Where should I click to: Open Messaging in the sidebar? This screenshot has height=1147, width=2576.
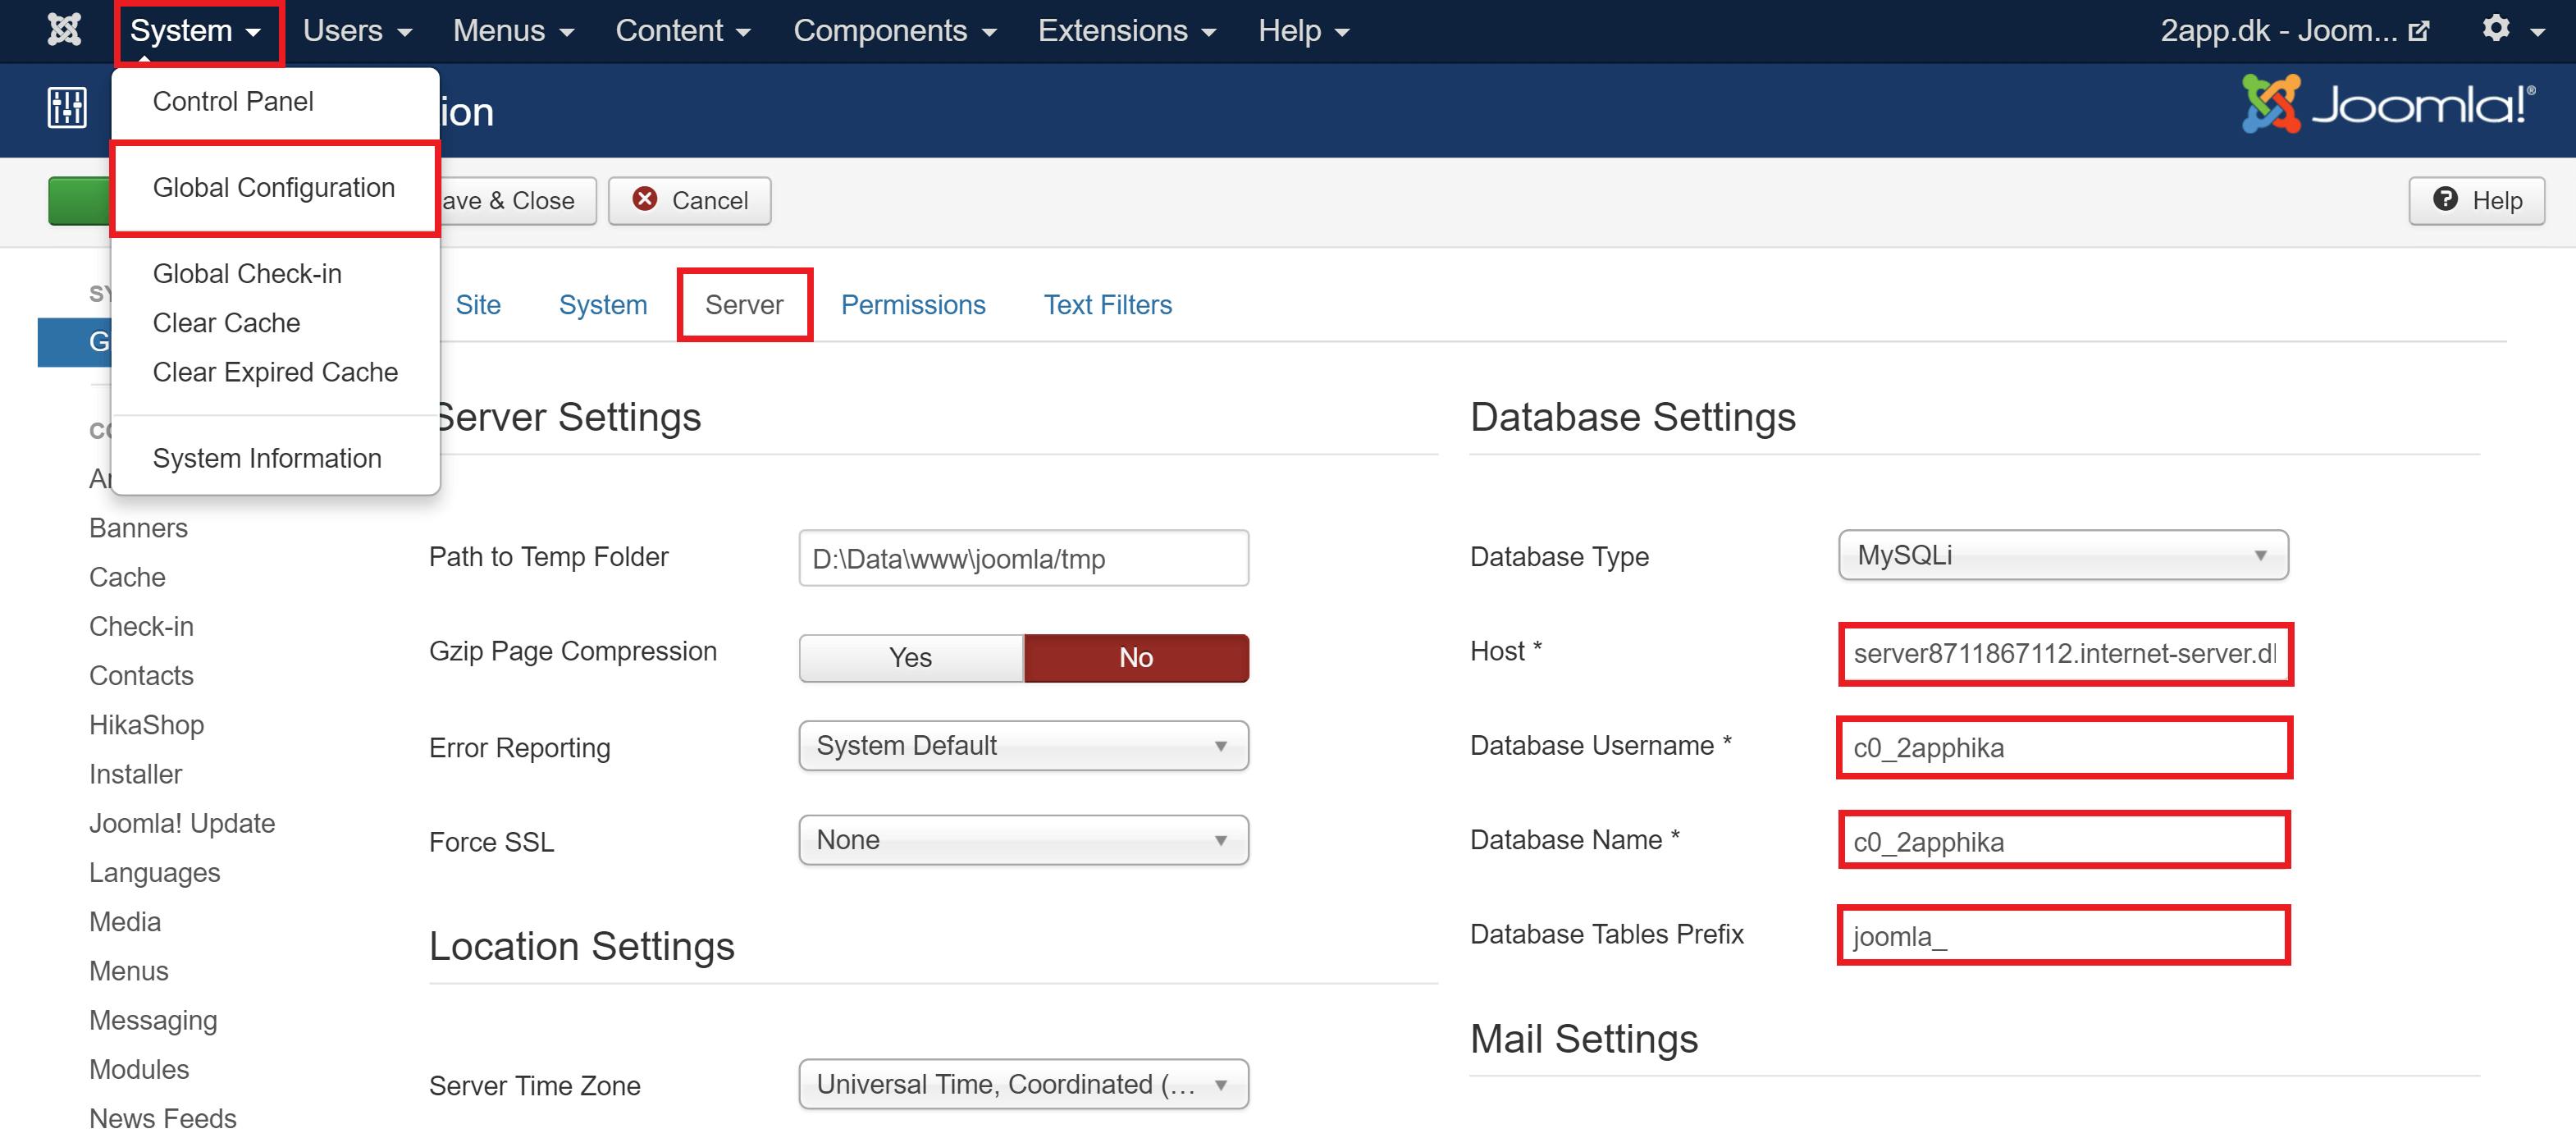click(x=153, y=1019)
